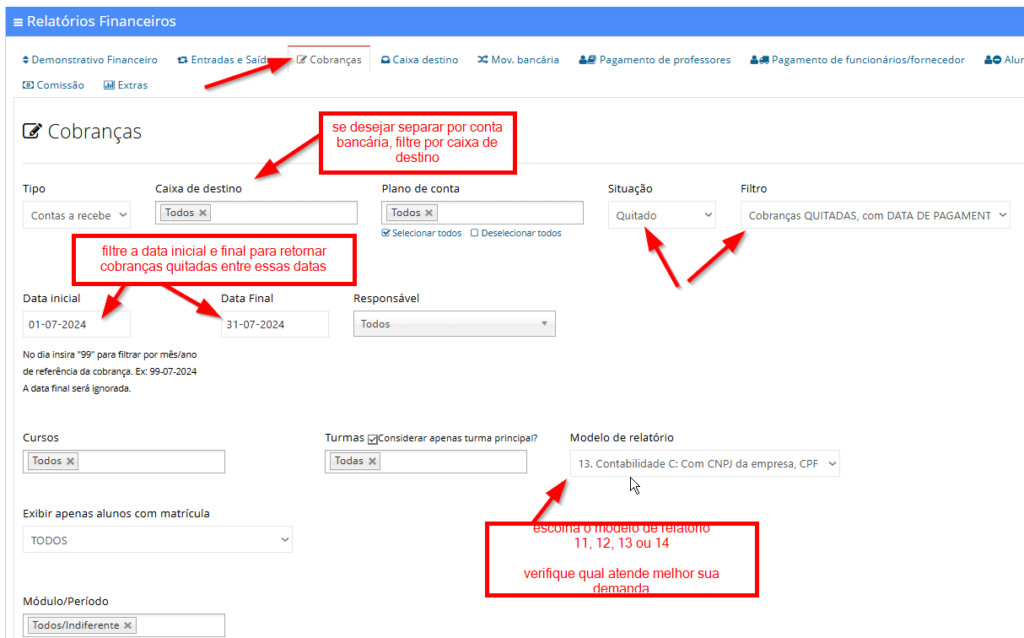Viewport: 1024px width, 638px height.
Task: Open the Exibir apenas alunos com matrícula selector
Action: 157,539
